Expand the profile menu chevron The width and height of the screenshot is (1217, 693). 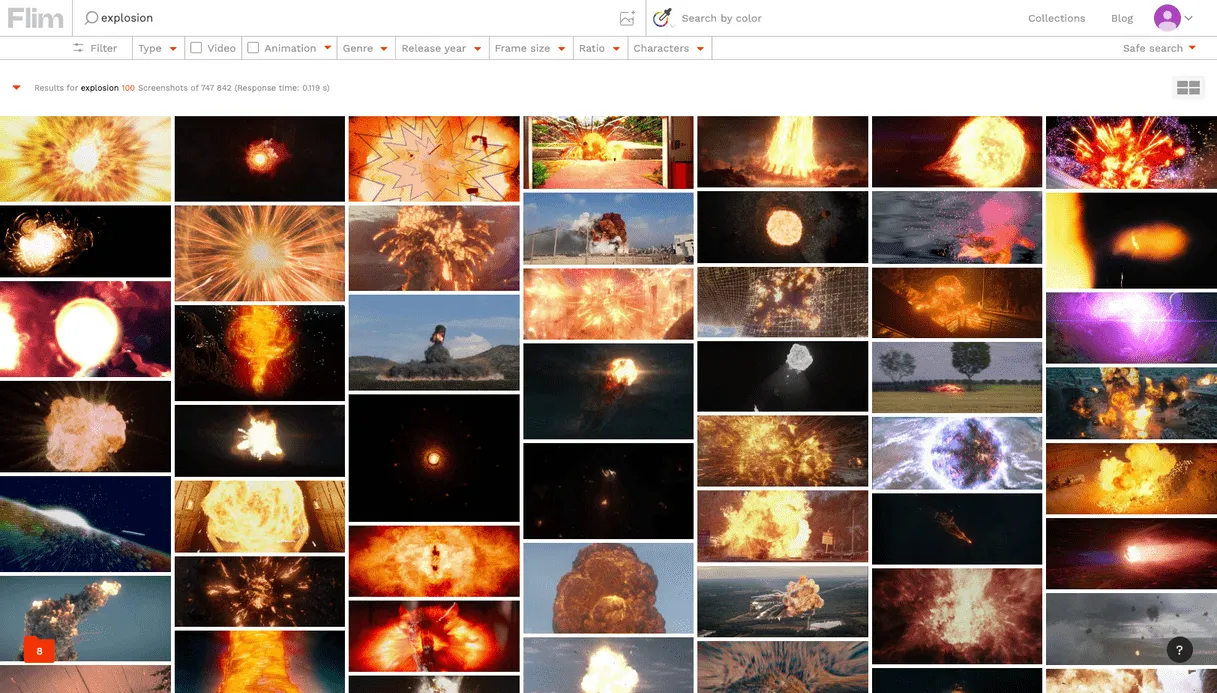click(x=1189, y=18)
